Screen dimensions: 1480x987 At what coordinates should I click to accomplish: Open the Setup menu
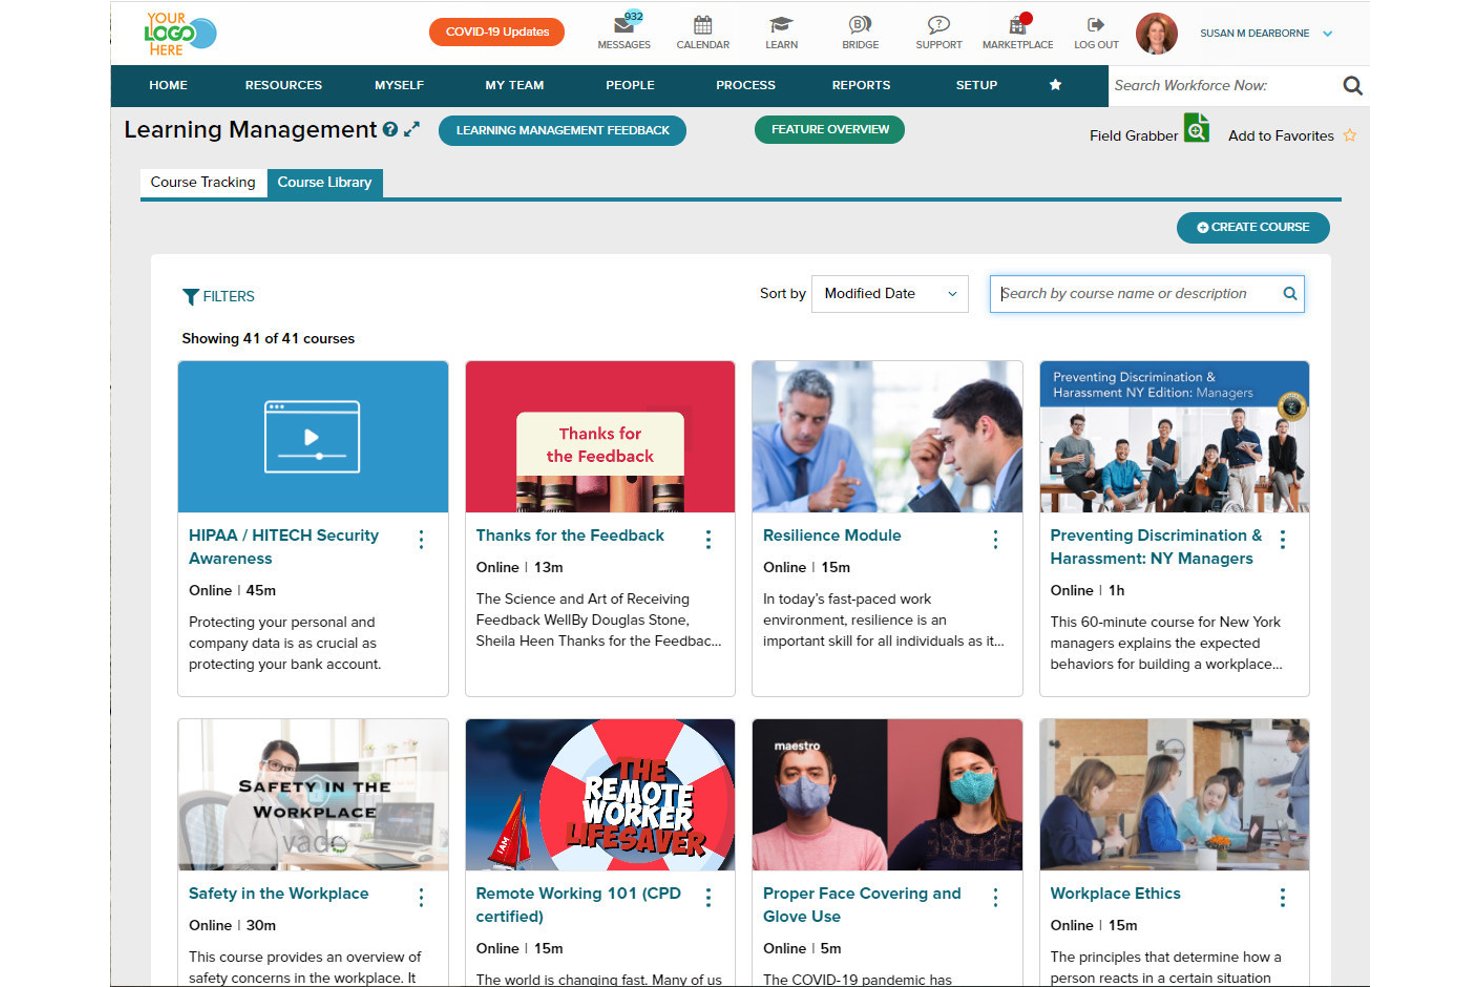pyautogui.click(x=976, y=85)
